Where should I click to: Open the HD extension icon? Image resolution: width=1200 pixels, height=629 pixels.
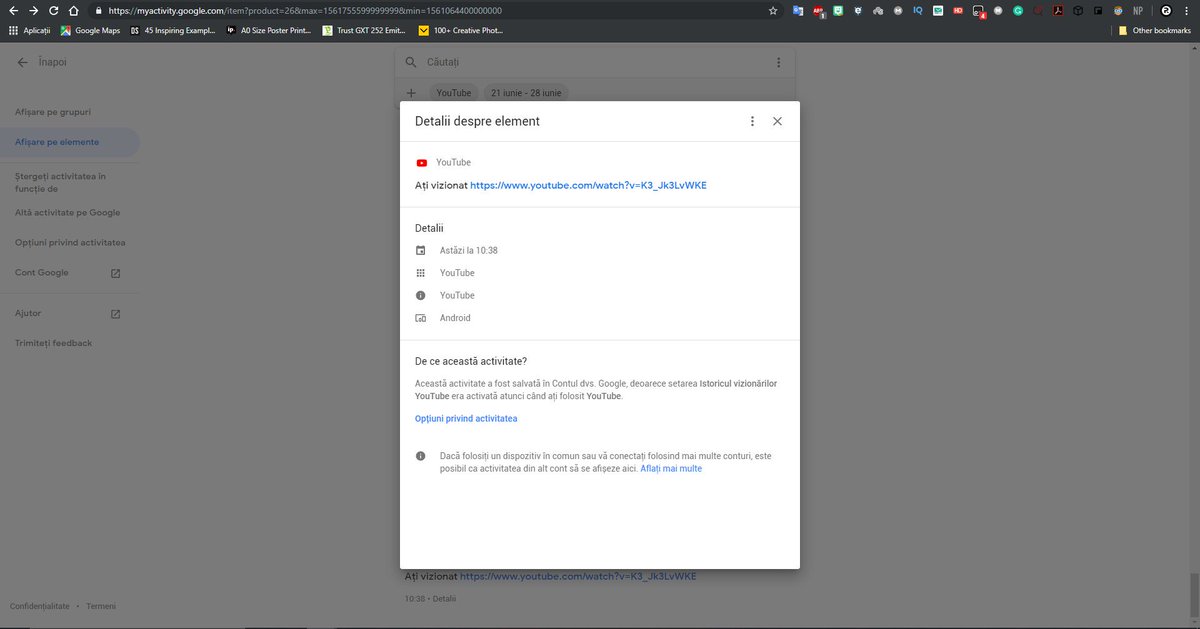(958, 11)
